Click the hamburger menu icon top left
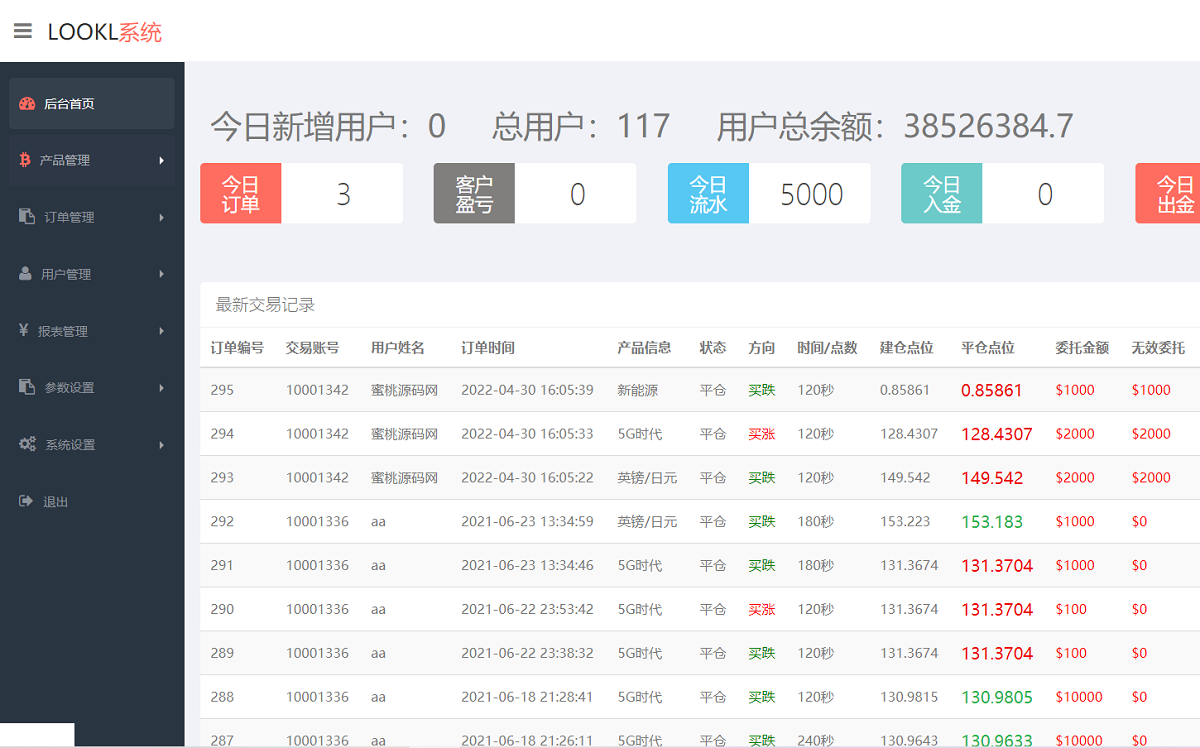The width and height of the screenshot is (1200, 748). [x=23, y=29]
